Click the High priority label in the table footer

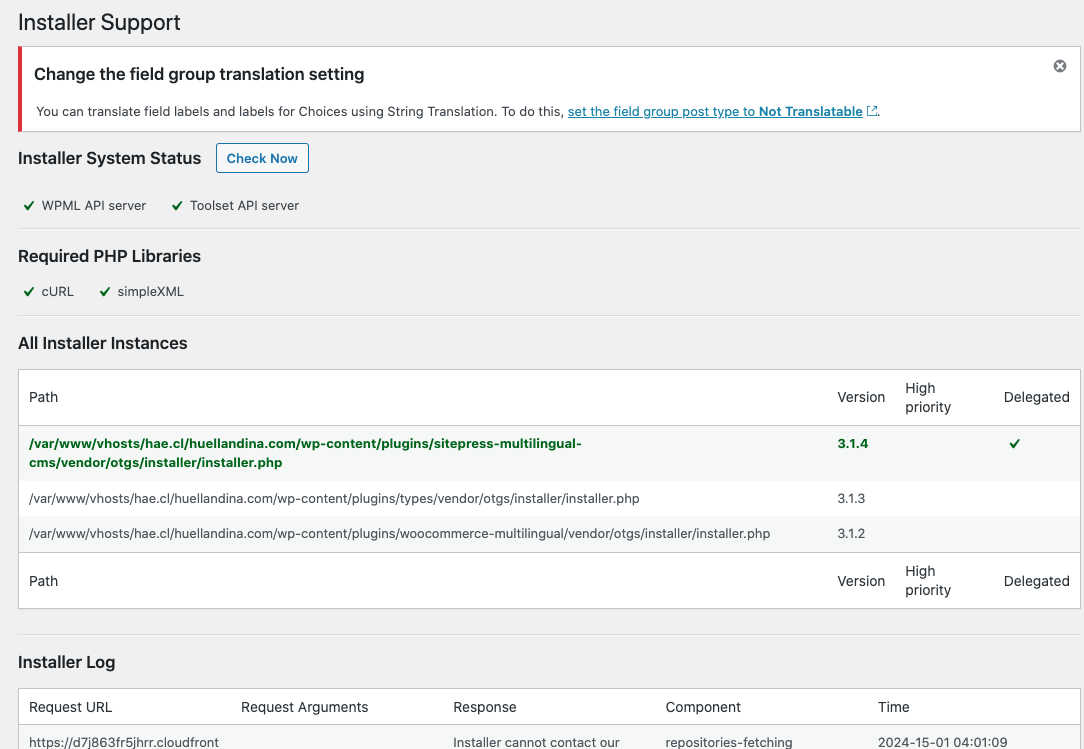pos(928,580)
